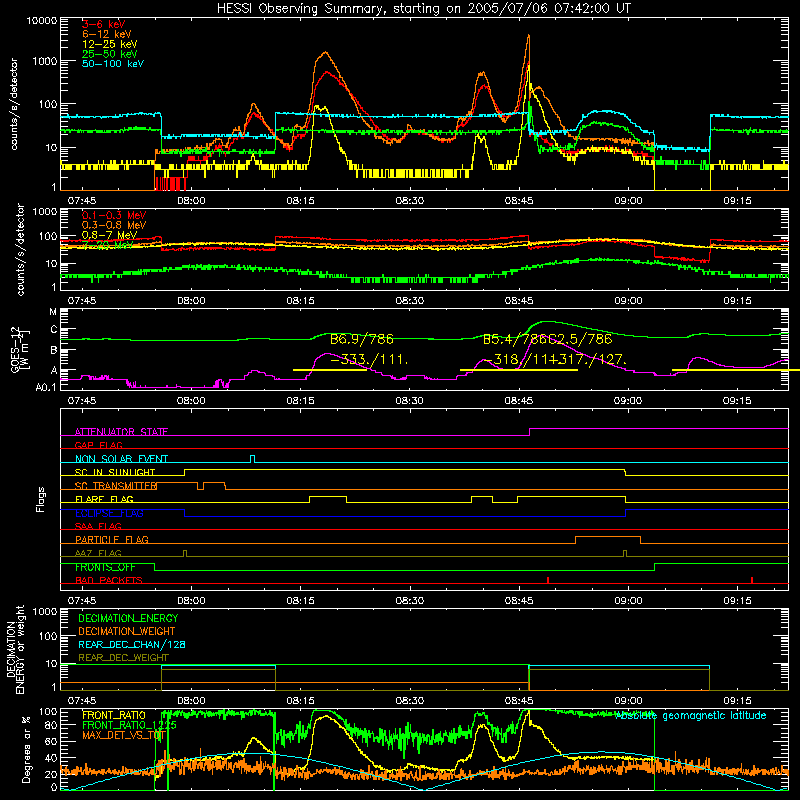Click the orange 6-12 keV peak near 08:46

[529, 36]
